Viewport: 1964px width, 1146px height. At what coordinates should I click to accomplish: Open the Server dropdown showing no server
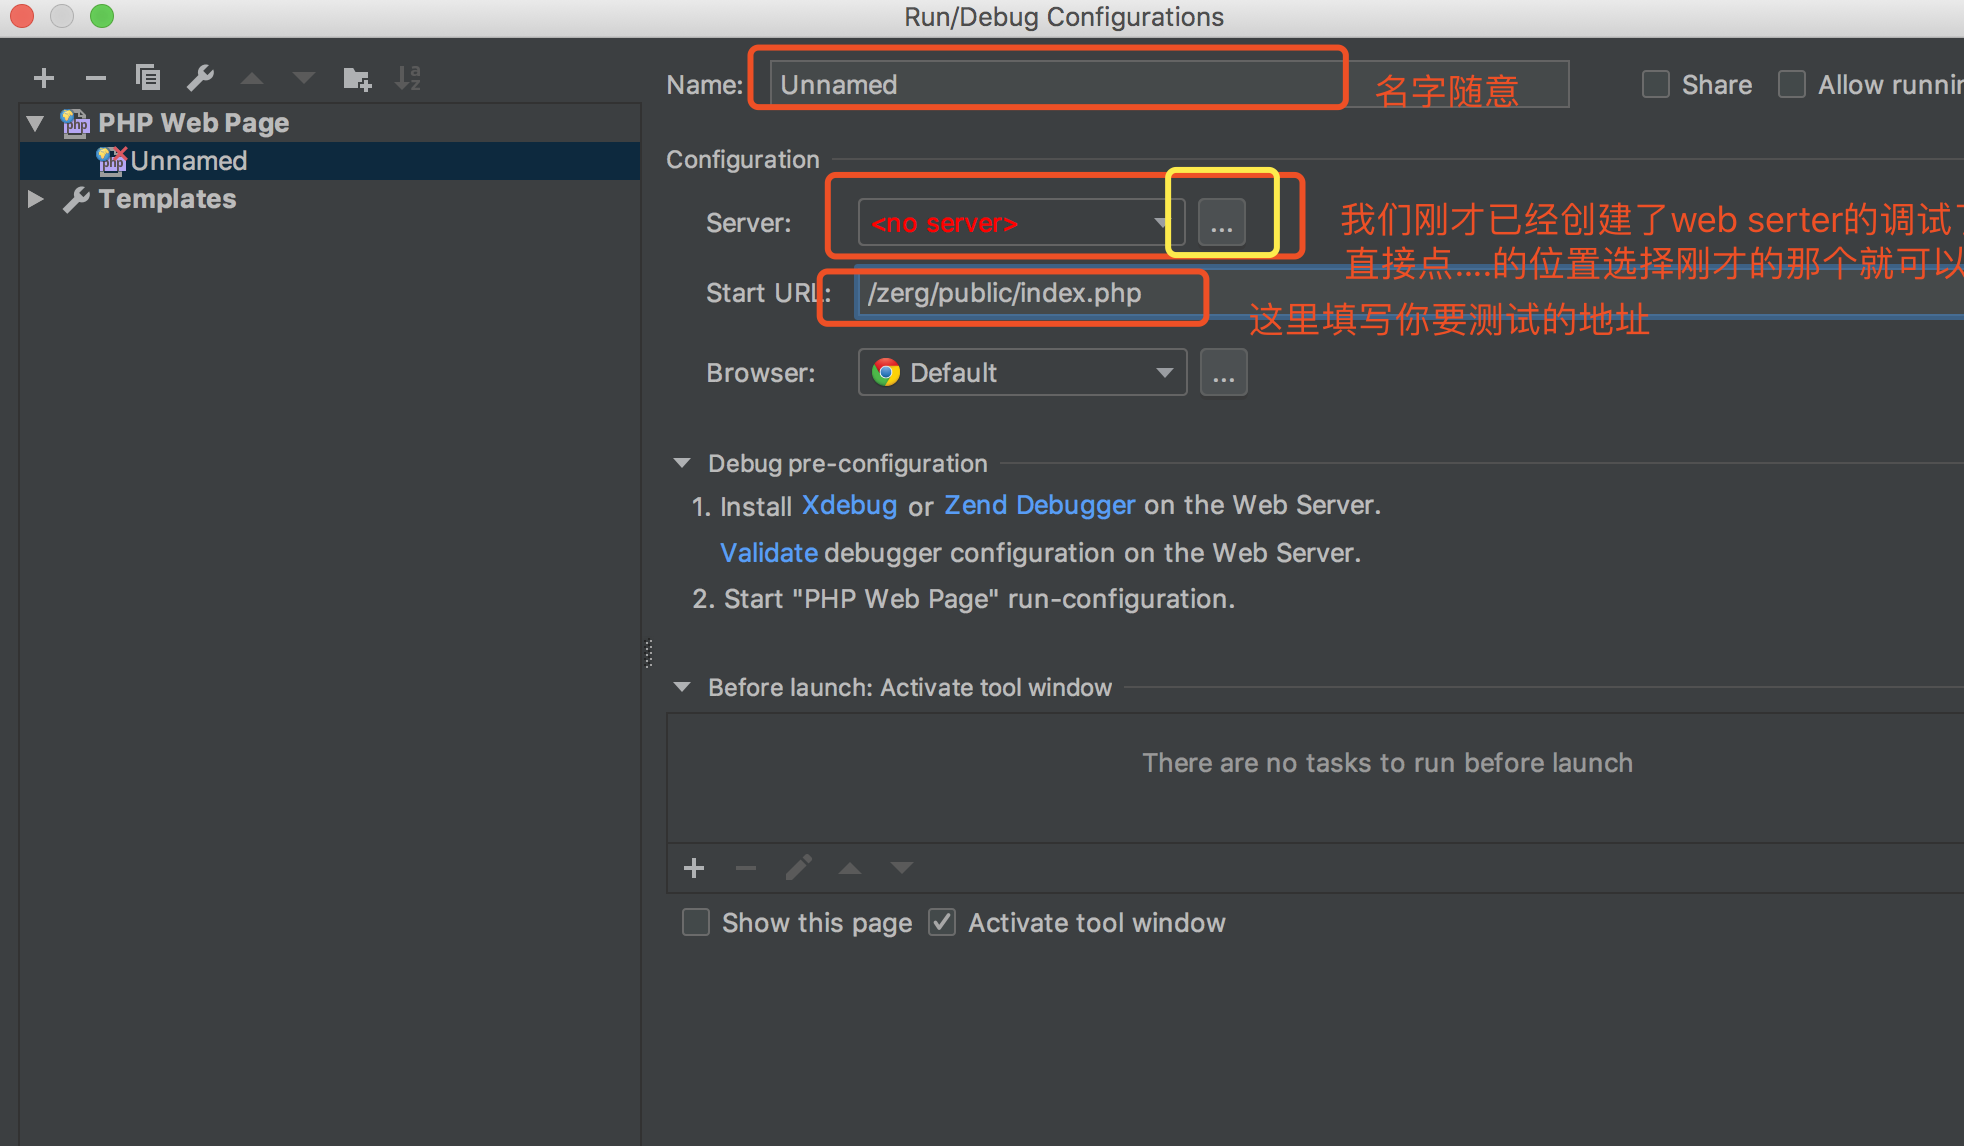point(1021,222)
